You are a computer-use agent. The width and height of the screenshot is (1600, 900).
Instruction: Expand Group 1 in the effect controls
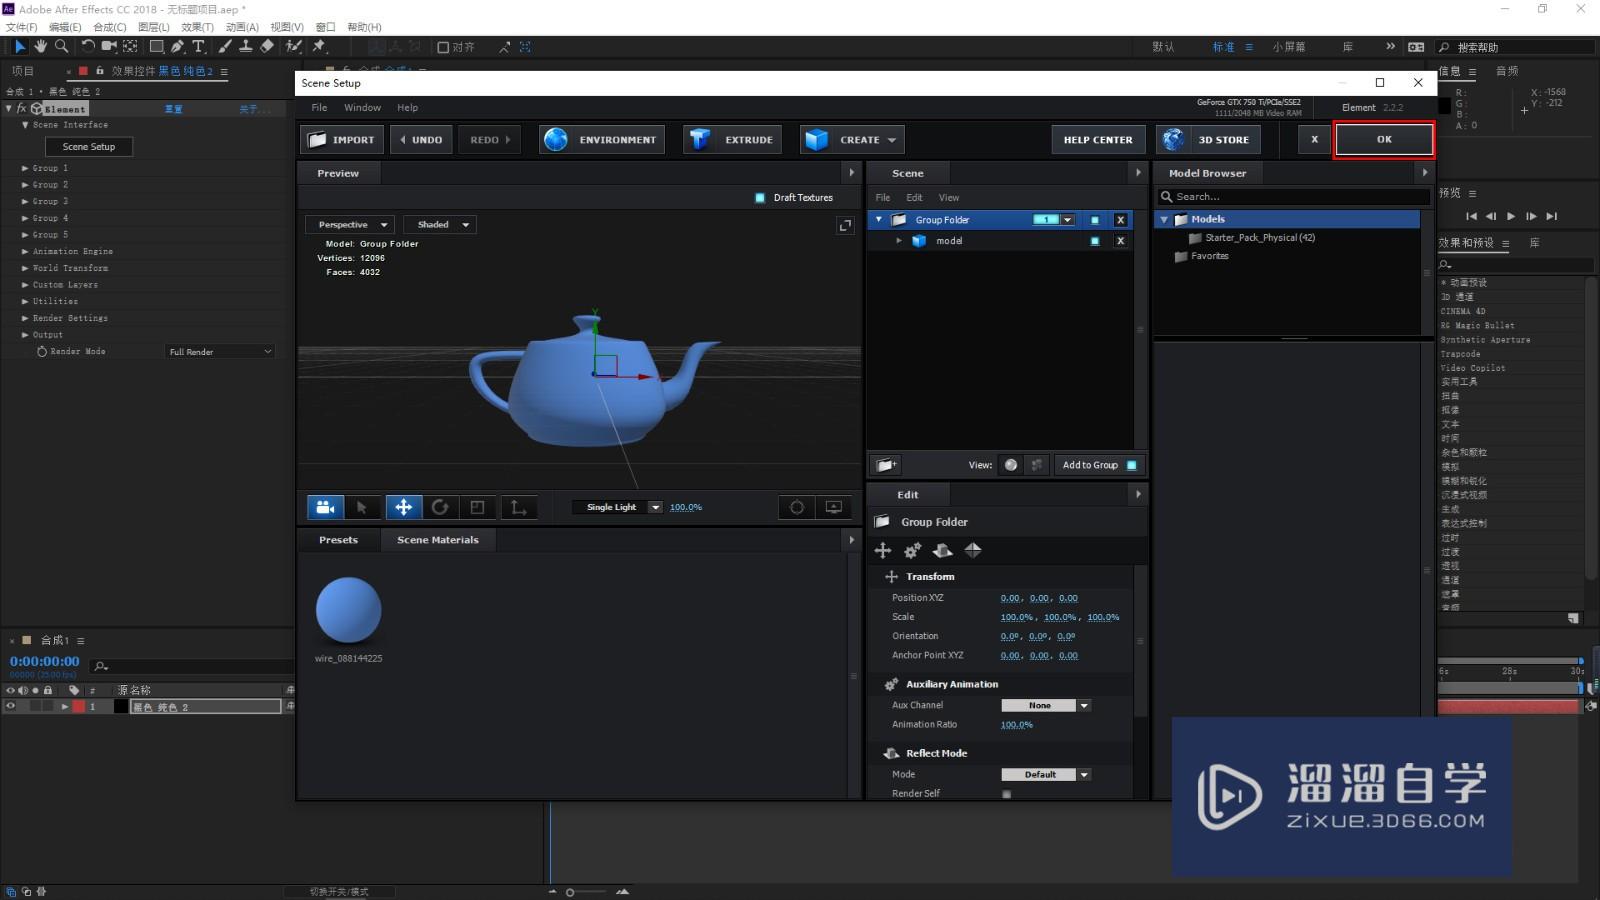(x=25, y=168)
